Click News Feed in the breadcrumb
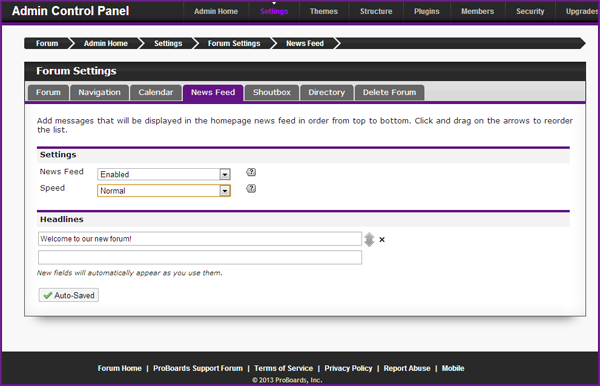 coord(305,44)
